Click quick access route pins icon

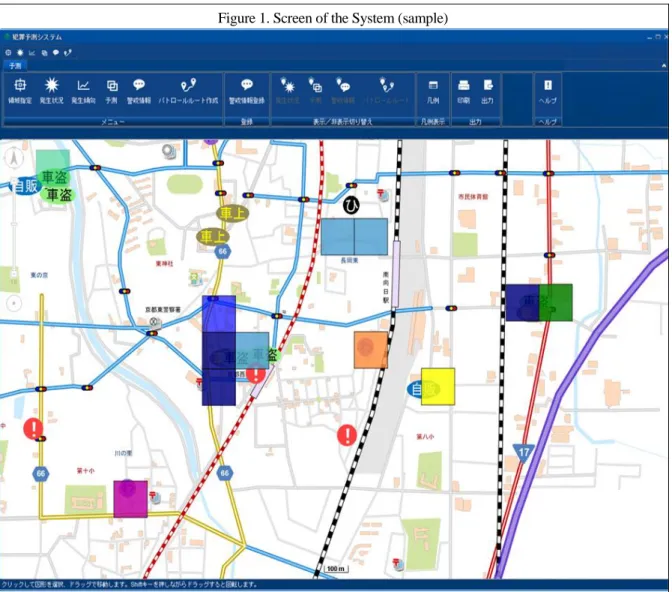[x=68, y=53]
